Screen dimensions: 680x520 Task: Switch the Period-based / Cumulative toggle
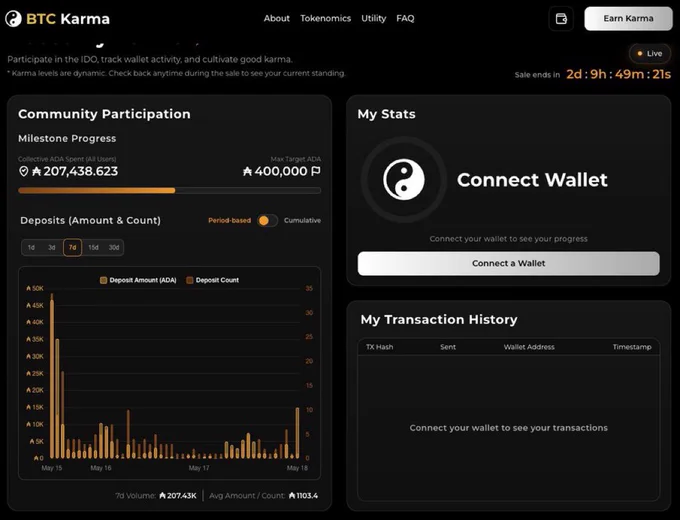(x=267, y=220)
